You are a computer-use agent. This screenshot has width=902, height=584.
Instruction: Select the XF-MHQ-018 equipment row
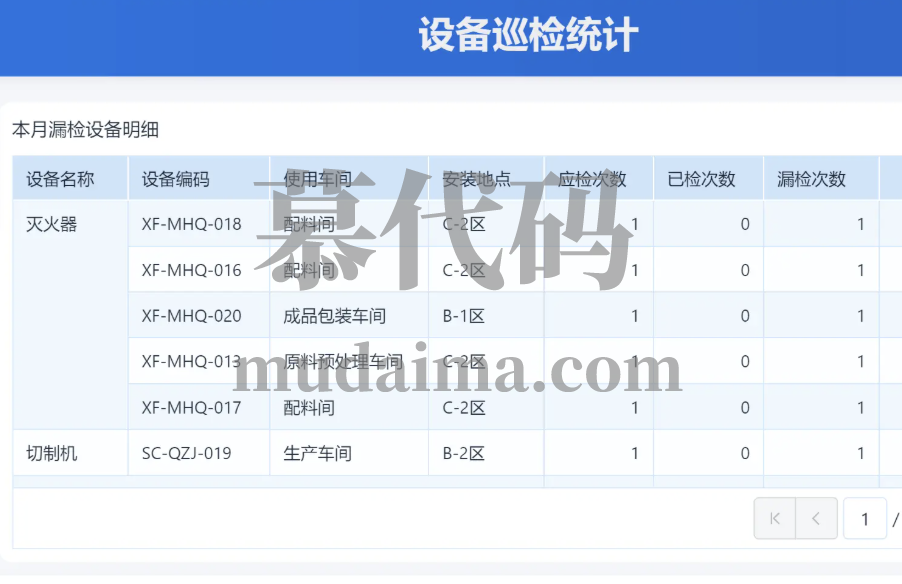(x=192, y=224)
